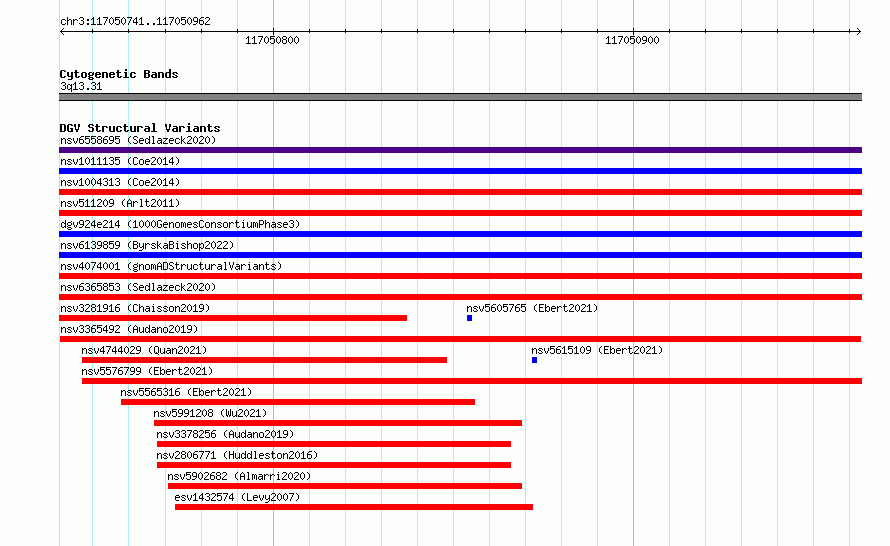The width and height of the screenshot is (890, 546).
Task: Open nsv1004313 (Coe2014) label
Action: coord(120,182)
